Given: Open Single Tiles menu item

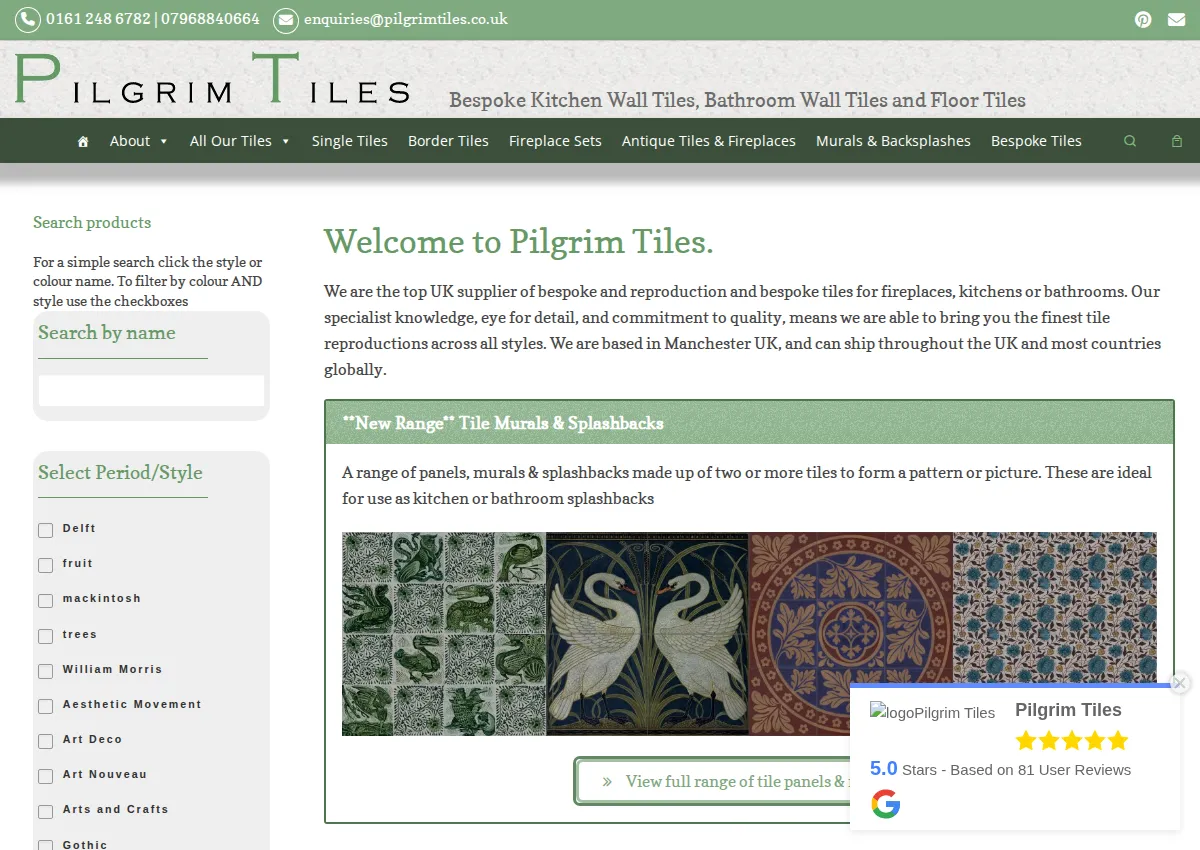Looking at the screenshot, I should pyautogui.click(x=350, y=141).
